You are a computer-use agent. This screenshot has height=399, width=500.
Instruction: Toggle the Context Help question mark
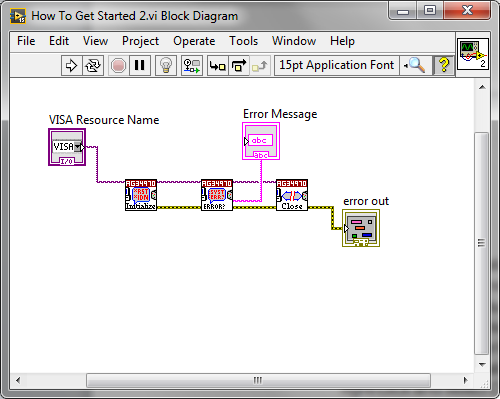pos(443,65)
